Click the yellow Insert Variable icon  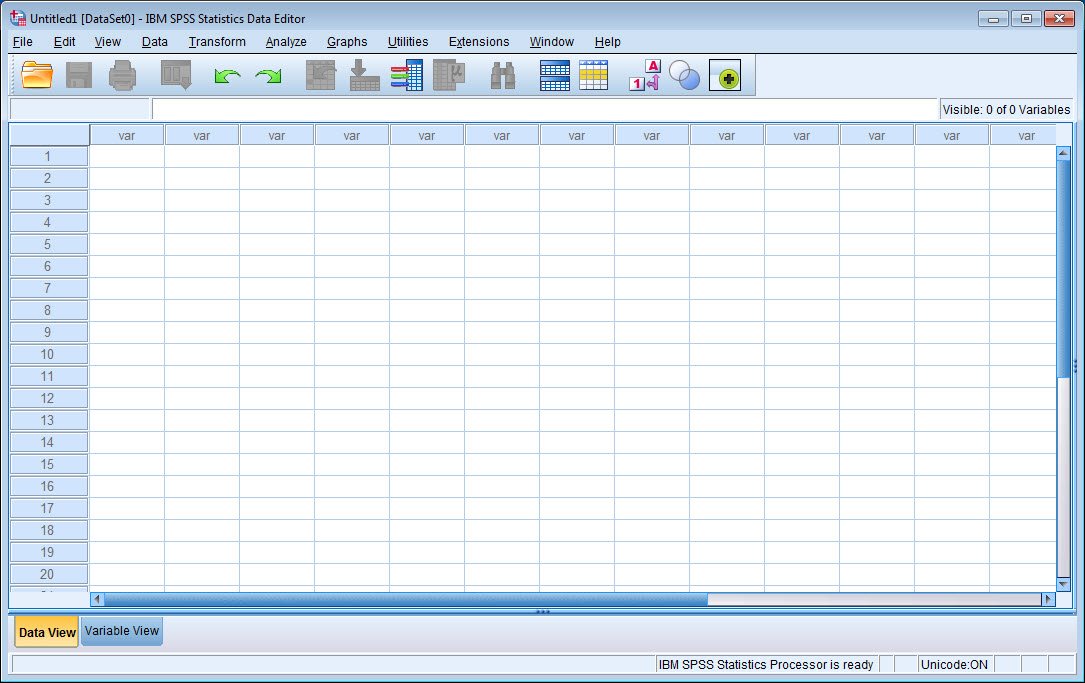pos(594,75)
